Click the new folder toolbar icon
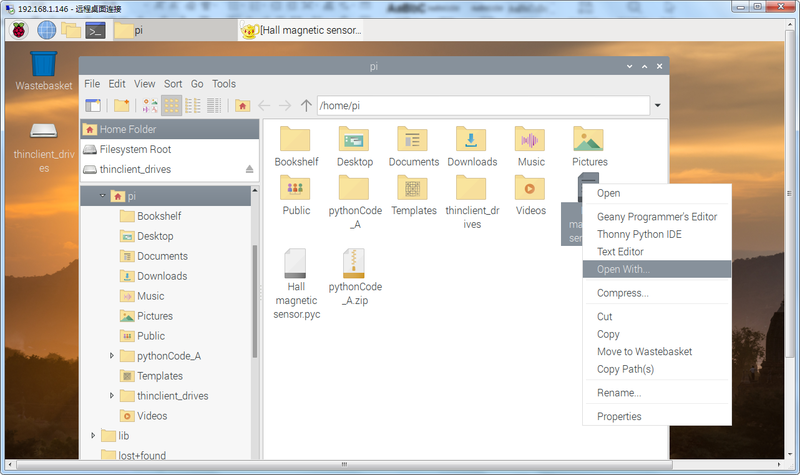Image resolution: width=800 pixels, height=475 pixels. [121, 105]
